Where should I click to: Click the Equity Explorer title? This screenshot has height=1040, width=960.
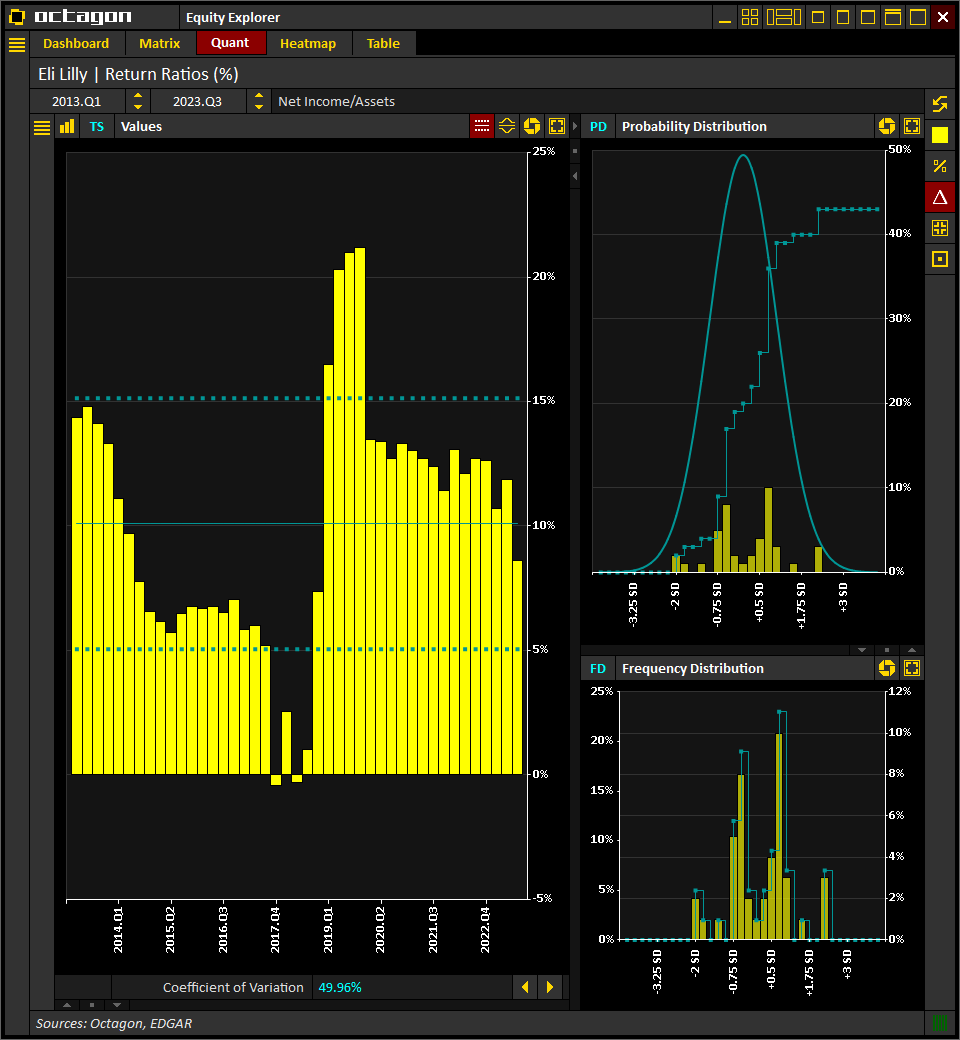tap(233, 17)
